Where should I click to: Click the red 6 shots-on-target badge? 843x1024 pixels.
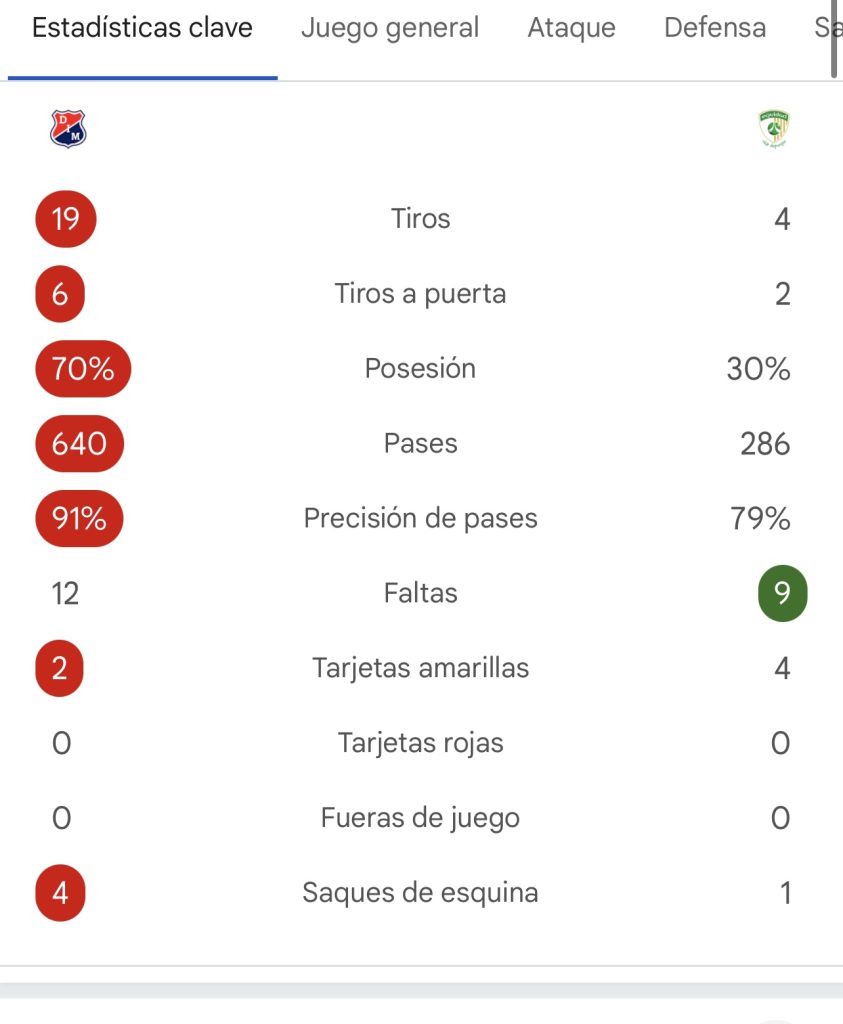click(60, 294)
